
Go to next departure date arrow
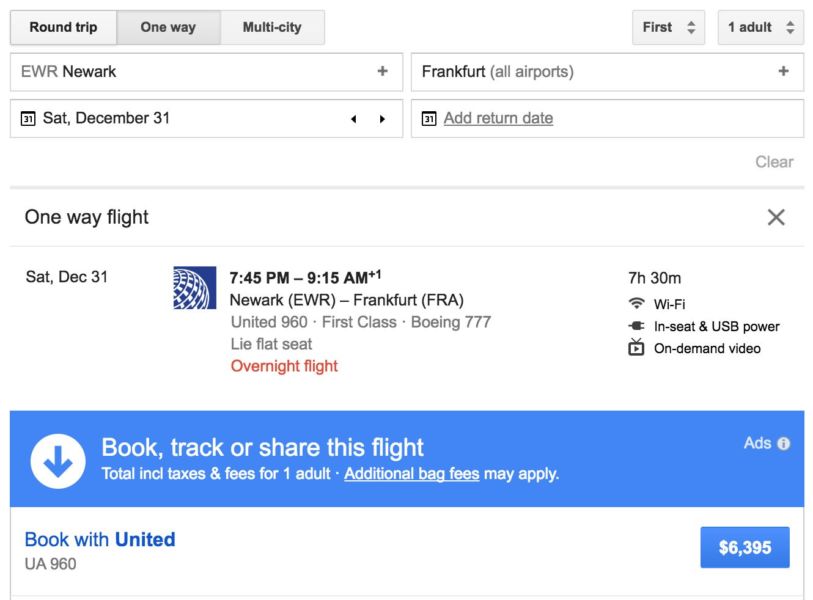382,119
